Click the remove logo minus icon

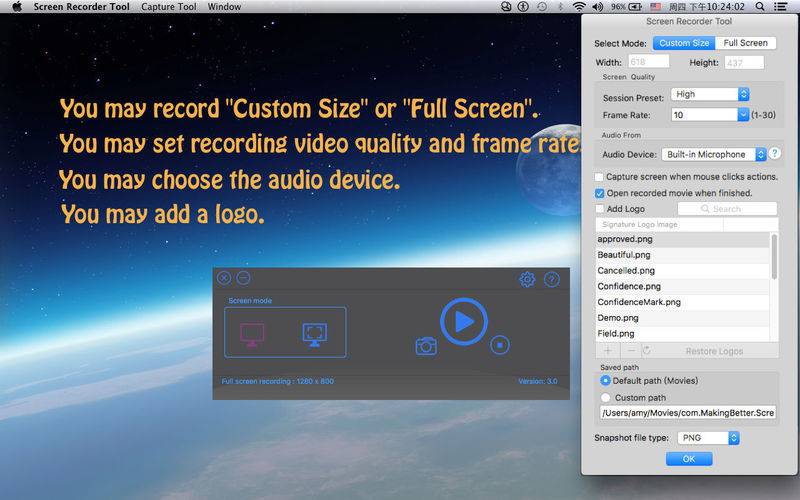coord(631,351)
